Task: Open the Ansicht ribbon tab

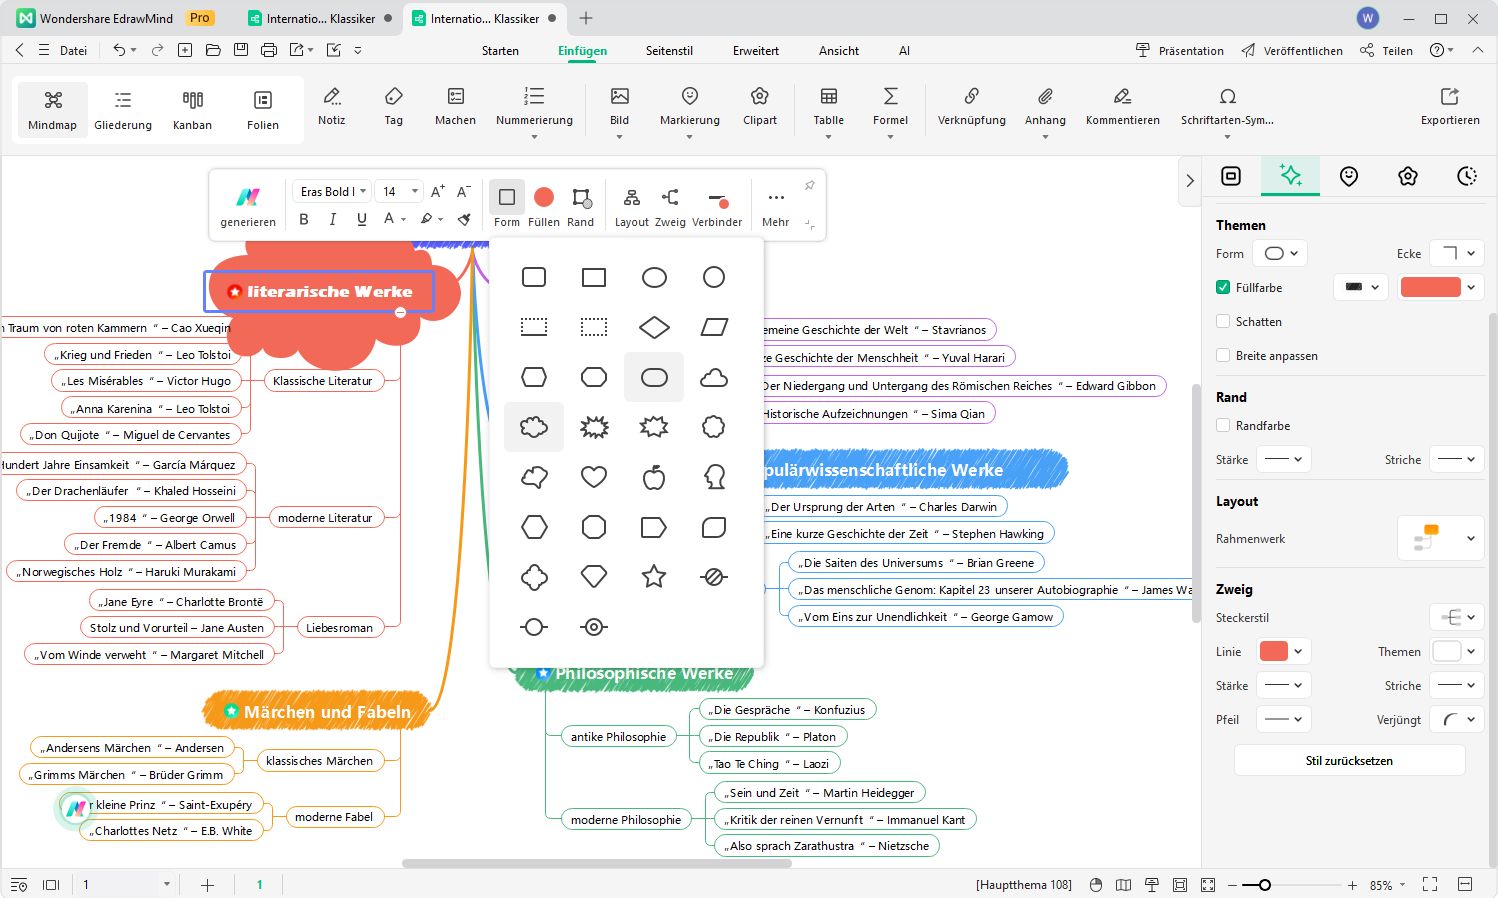Action: pos(838,51)
